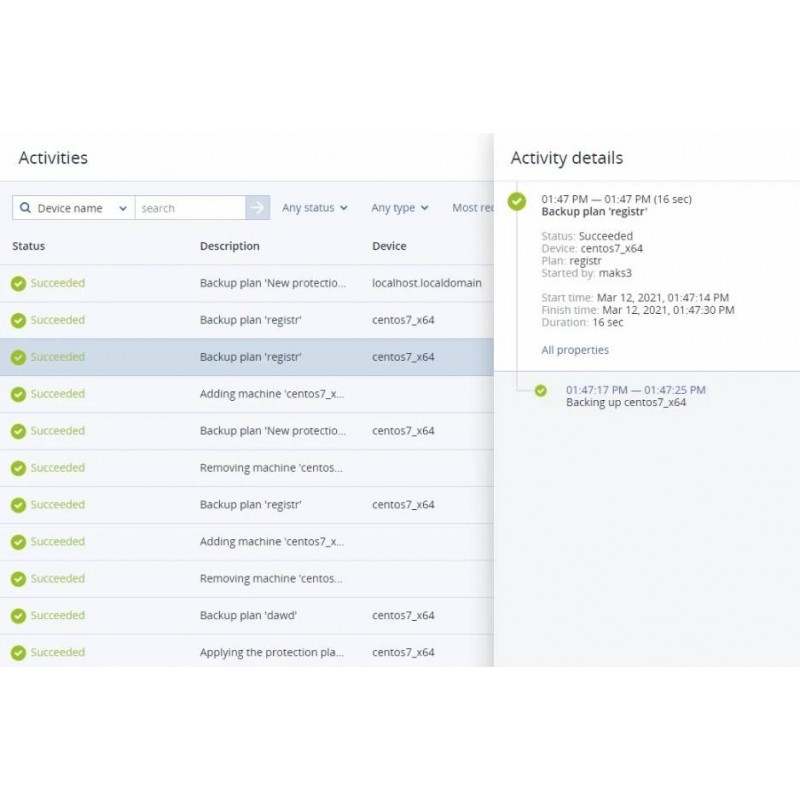Viewport: 800px width, 800px height.
Task: Focus the search text field
Action: (190, 208)
